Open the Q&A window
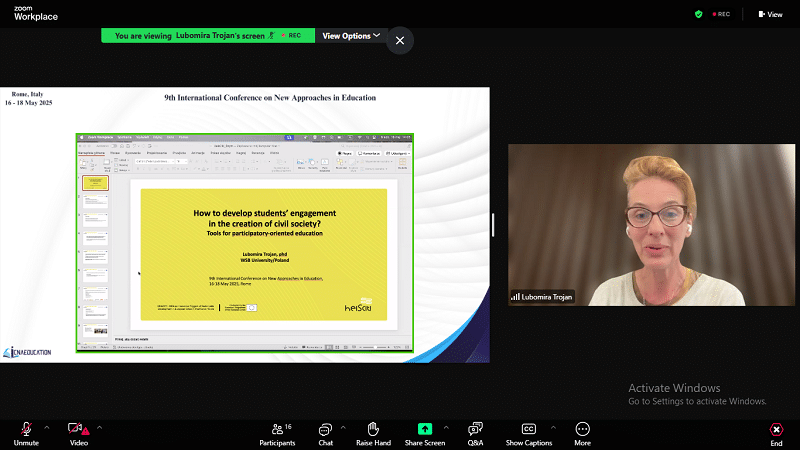Screen dimensions: 800x450 [x=475, y=428]
